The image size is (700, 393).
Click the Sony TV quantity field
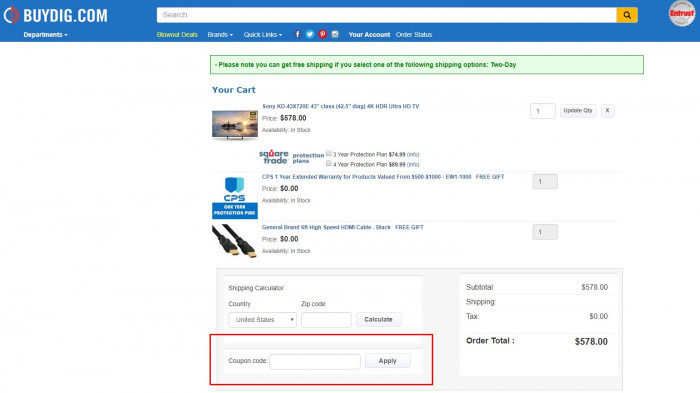[543, 111]
